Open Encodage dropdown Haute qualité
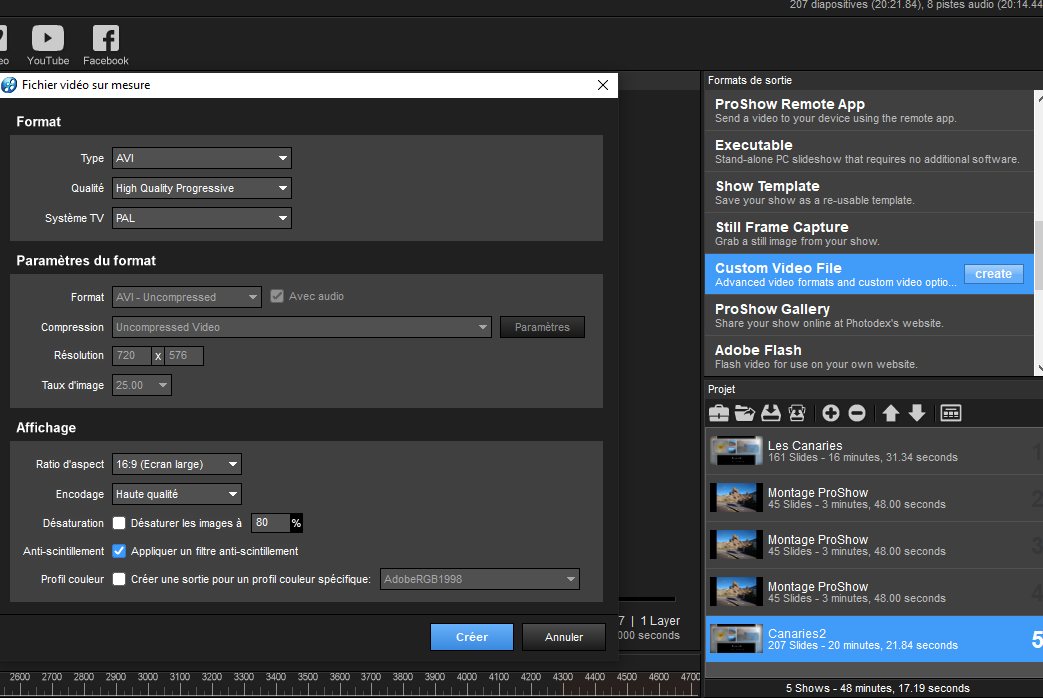This screenshot has width=1043, height=698. coord(176,494)
